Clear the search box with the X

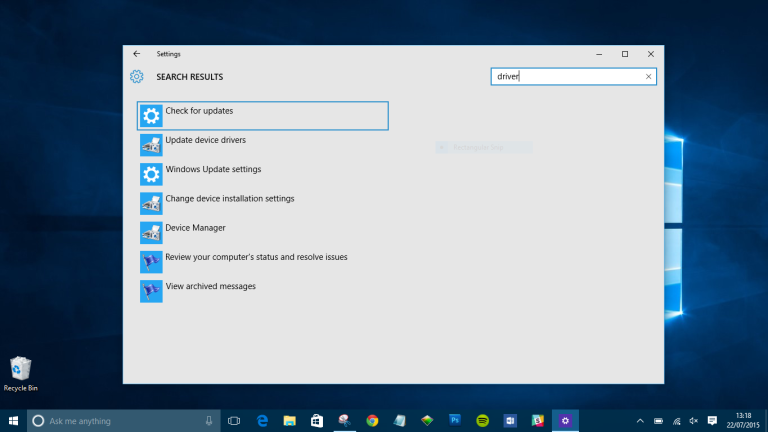coord(648,76)
